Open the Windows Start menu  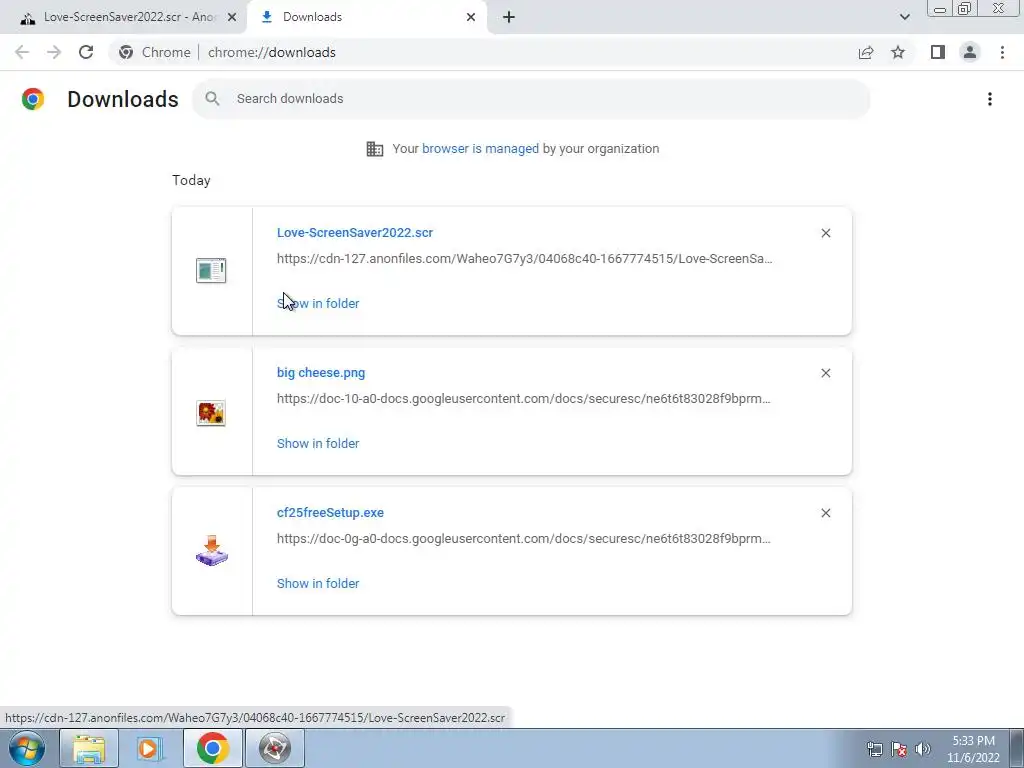click(26, 748)
